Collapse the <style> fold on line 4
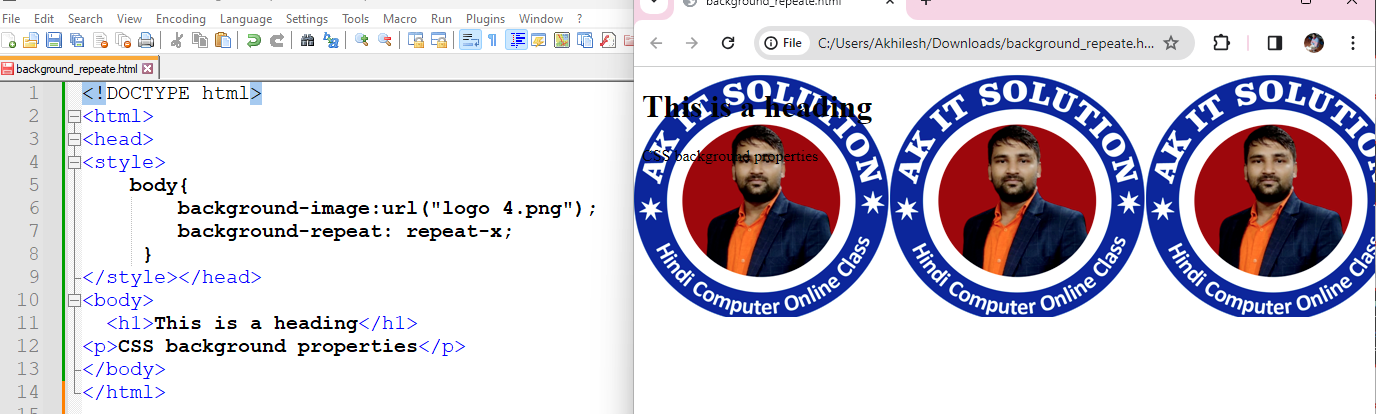Screen dimensions: 1376x414 pyautogui.click(x=73, y=163)
